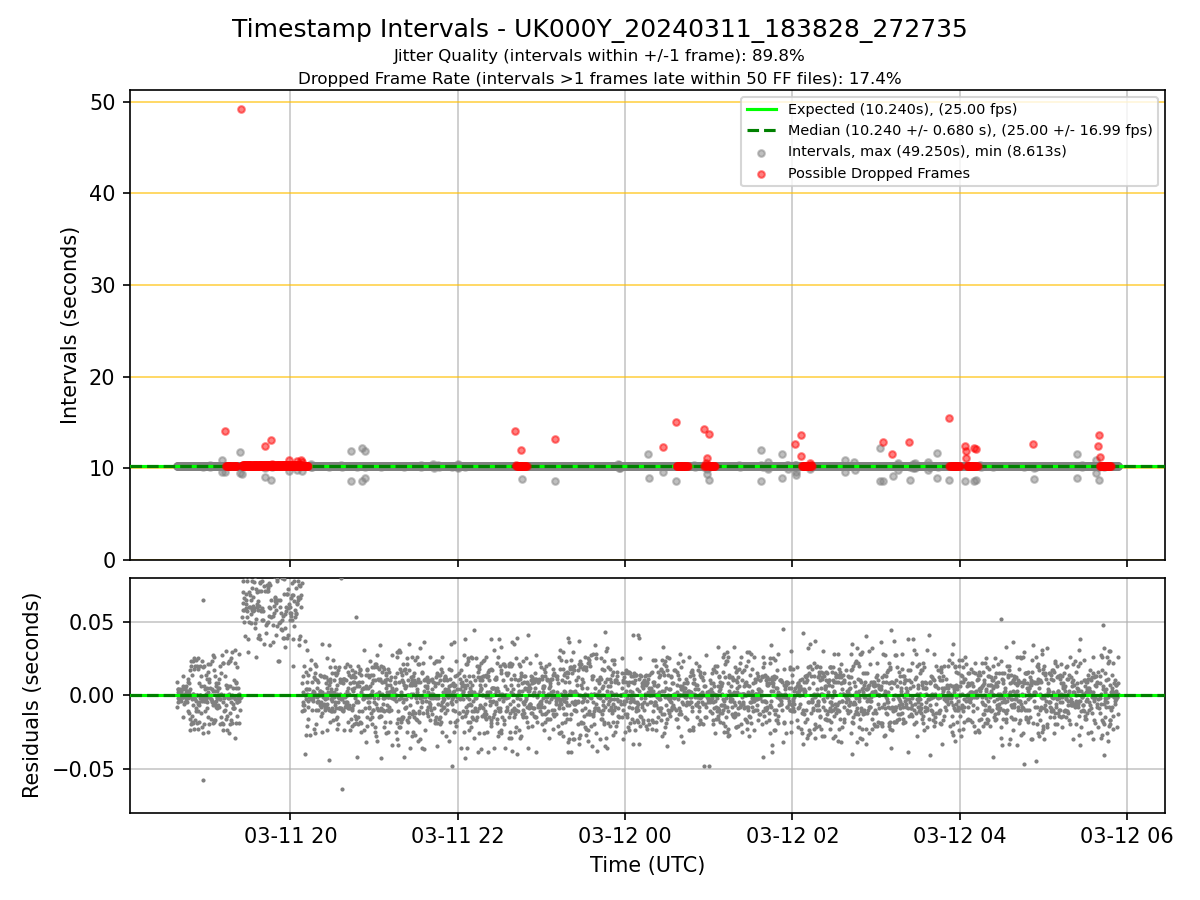Screen dimensions: 1200x900
Task: Click the 'Jitter Quality' subtitle line with 89.8%
Action: pos(599,56)
